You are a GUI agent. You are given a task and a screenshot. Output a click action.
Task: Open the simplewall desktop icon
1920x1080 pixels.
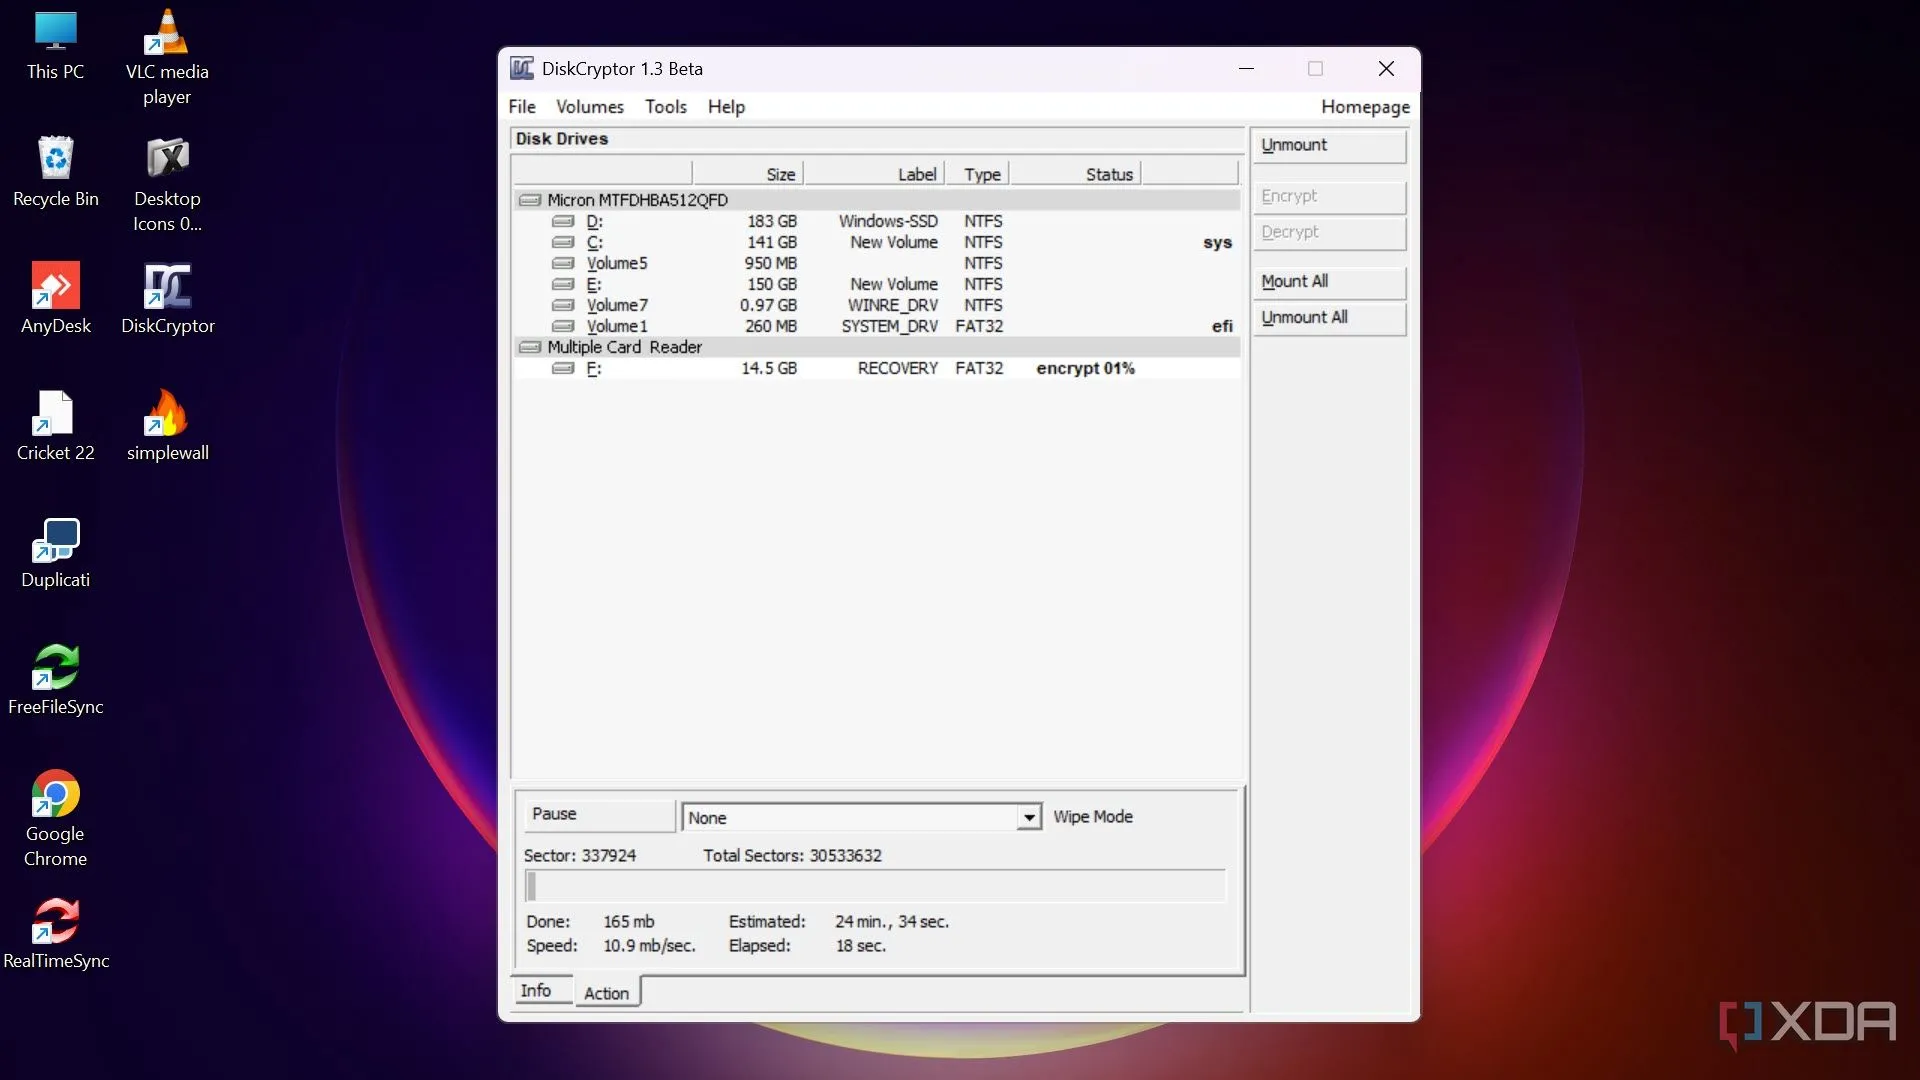click(167, 424)
